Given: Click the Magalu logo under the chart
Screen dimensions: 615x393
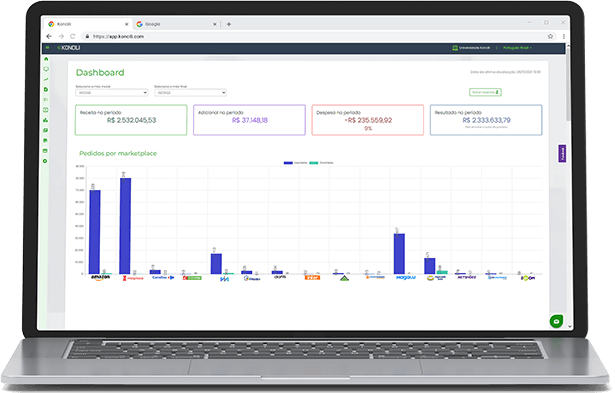Looking at the screenshot, I should coord(406,277).
